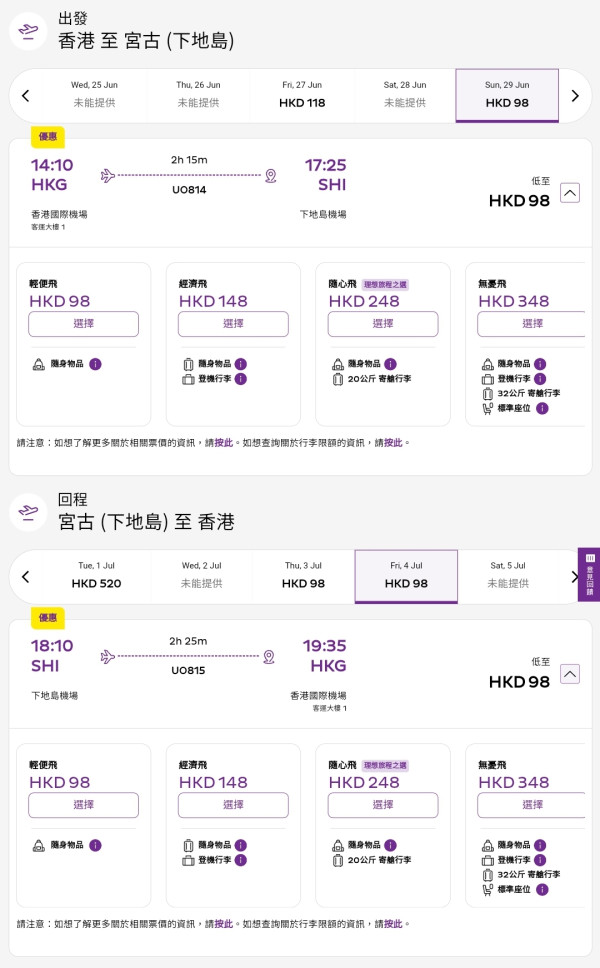This screenshot has width=600, height=968.
Task: Switch return date to Thu 3 Jul tab
Action: tap(302, 576)
